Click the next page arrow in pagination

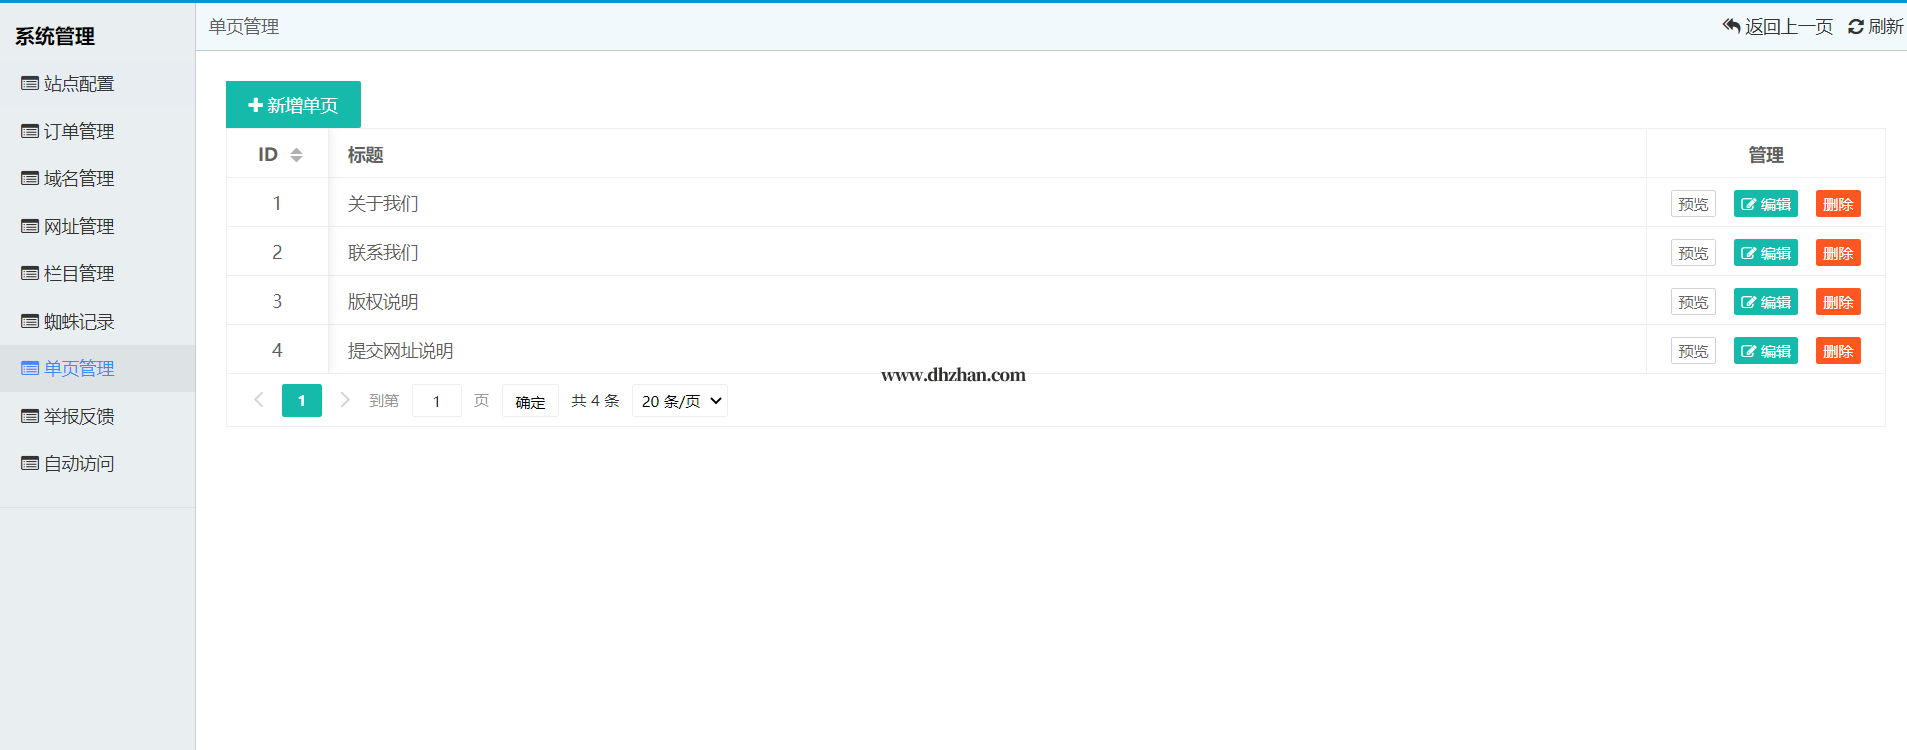(345, 400)
